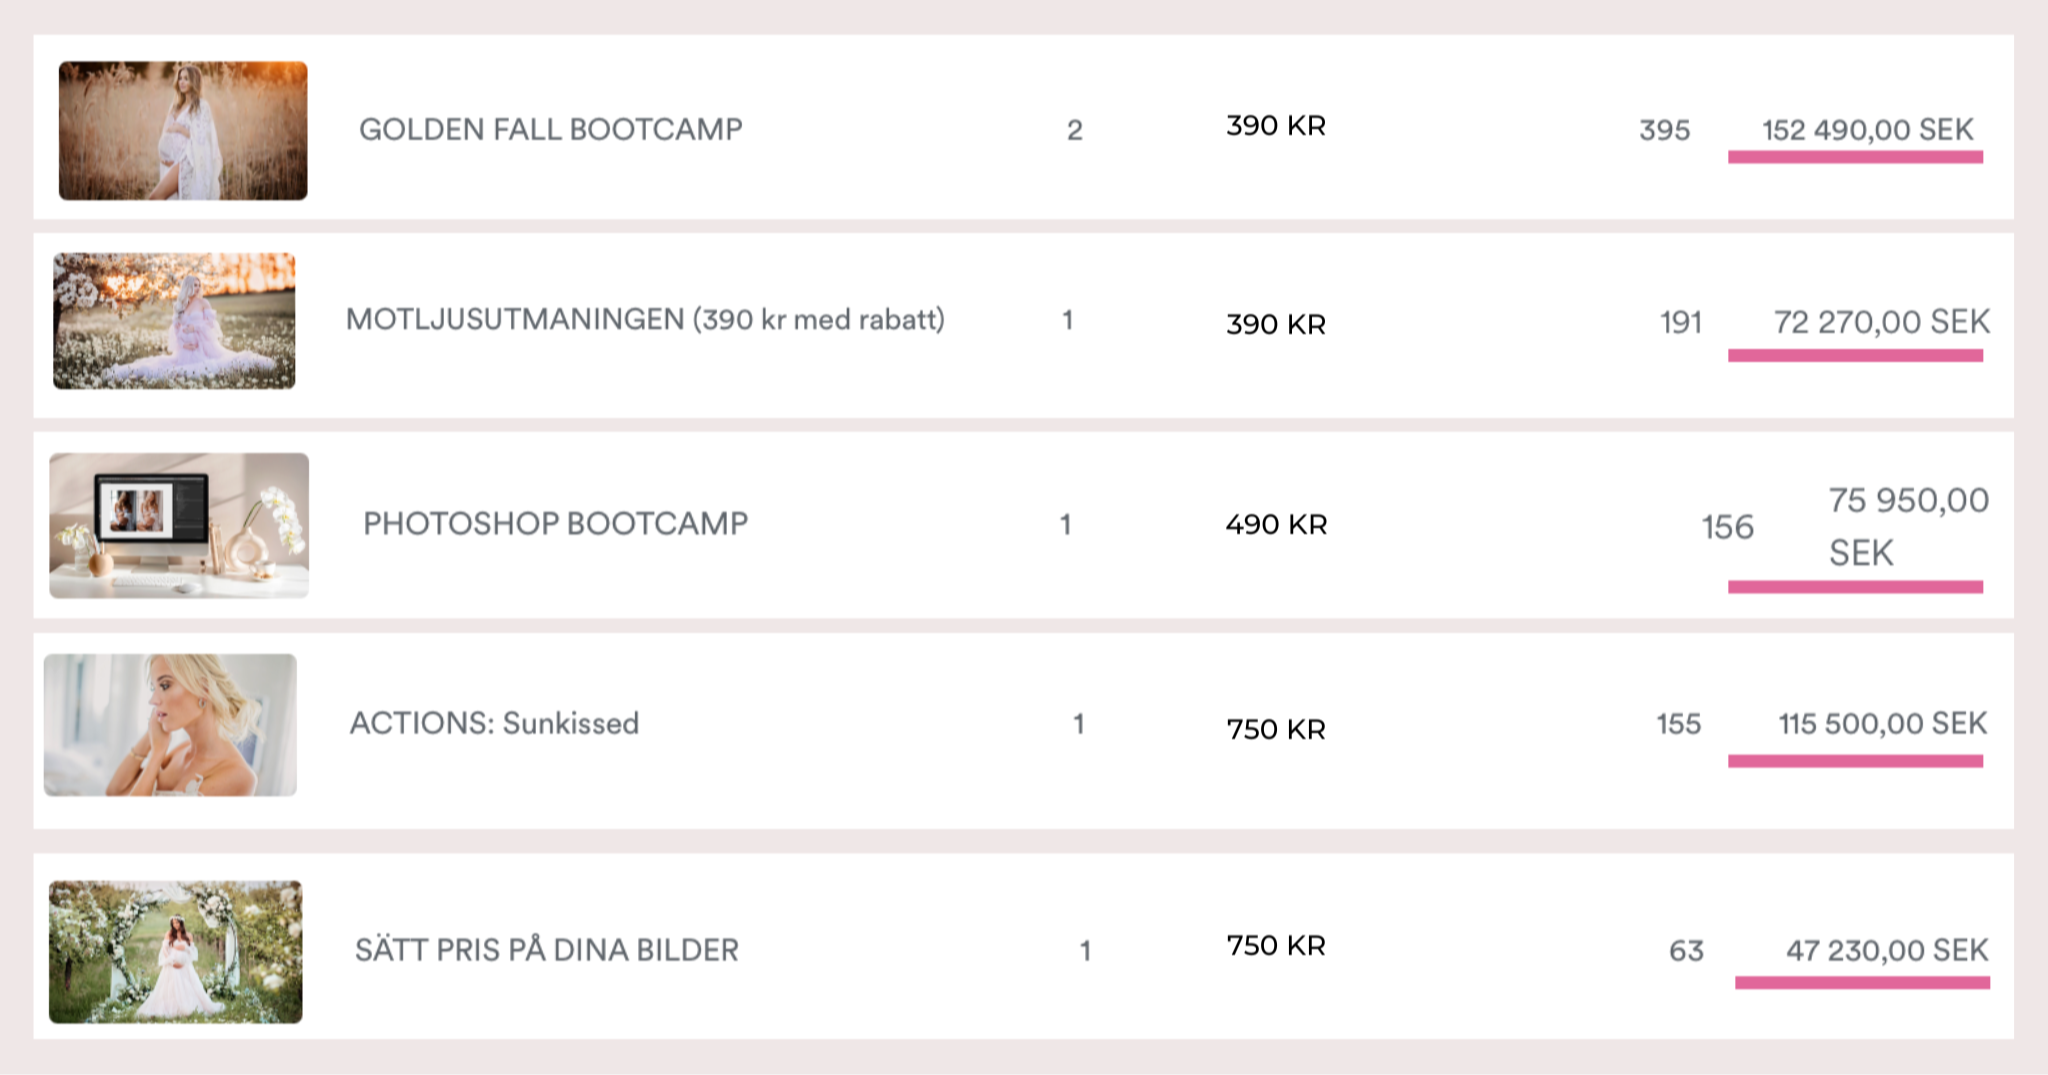
Task: Click the SÄTT PRIS PÅ DINA BILDER title
Action: (546, 950)
